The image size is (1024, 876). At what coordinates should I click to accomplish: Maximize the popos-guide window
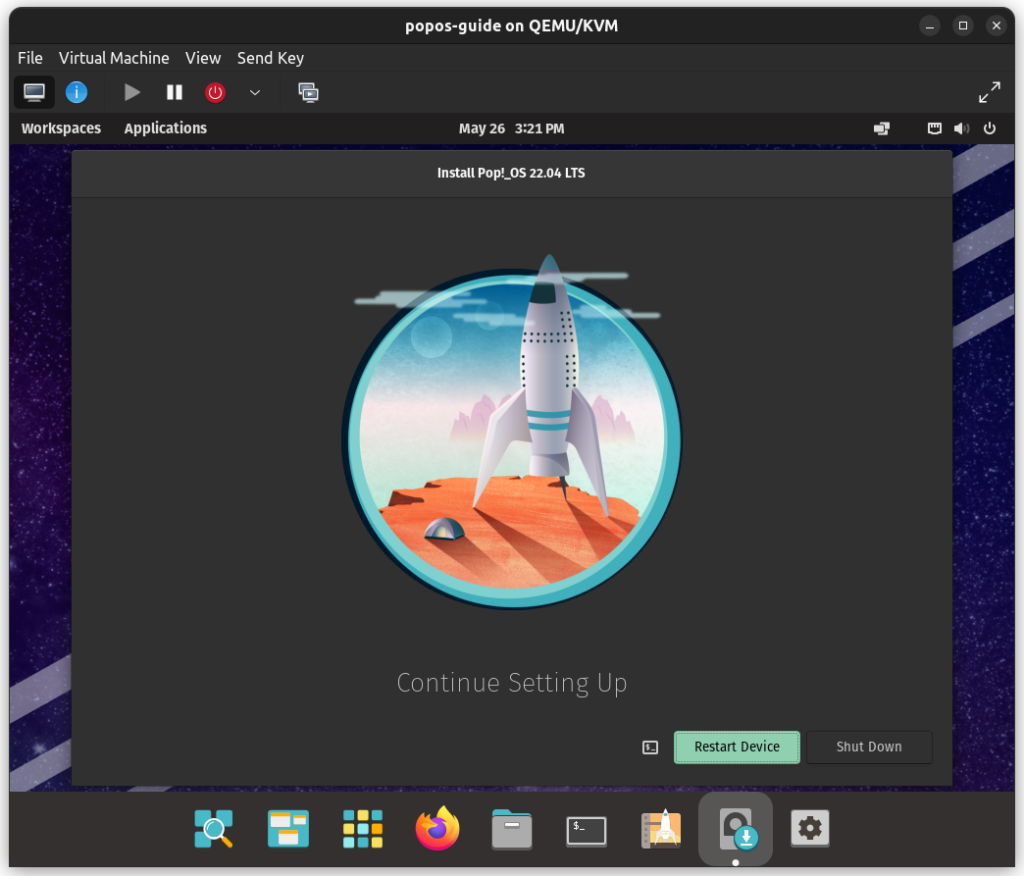pos(963,26)
